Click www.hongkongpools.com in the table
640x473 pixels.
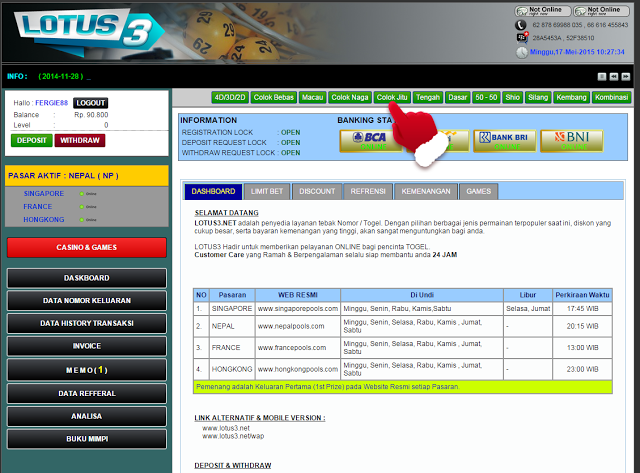298,369
